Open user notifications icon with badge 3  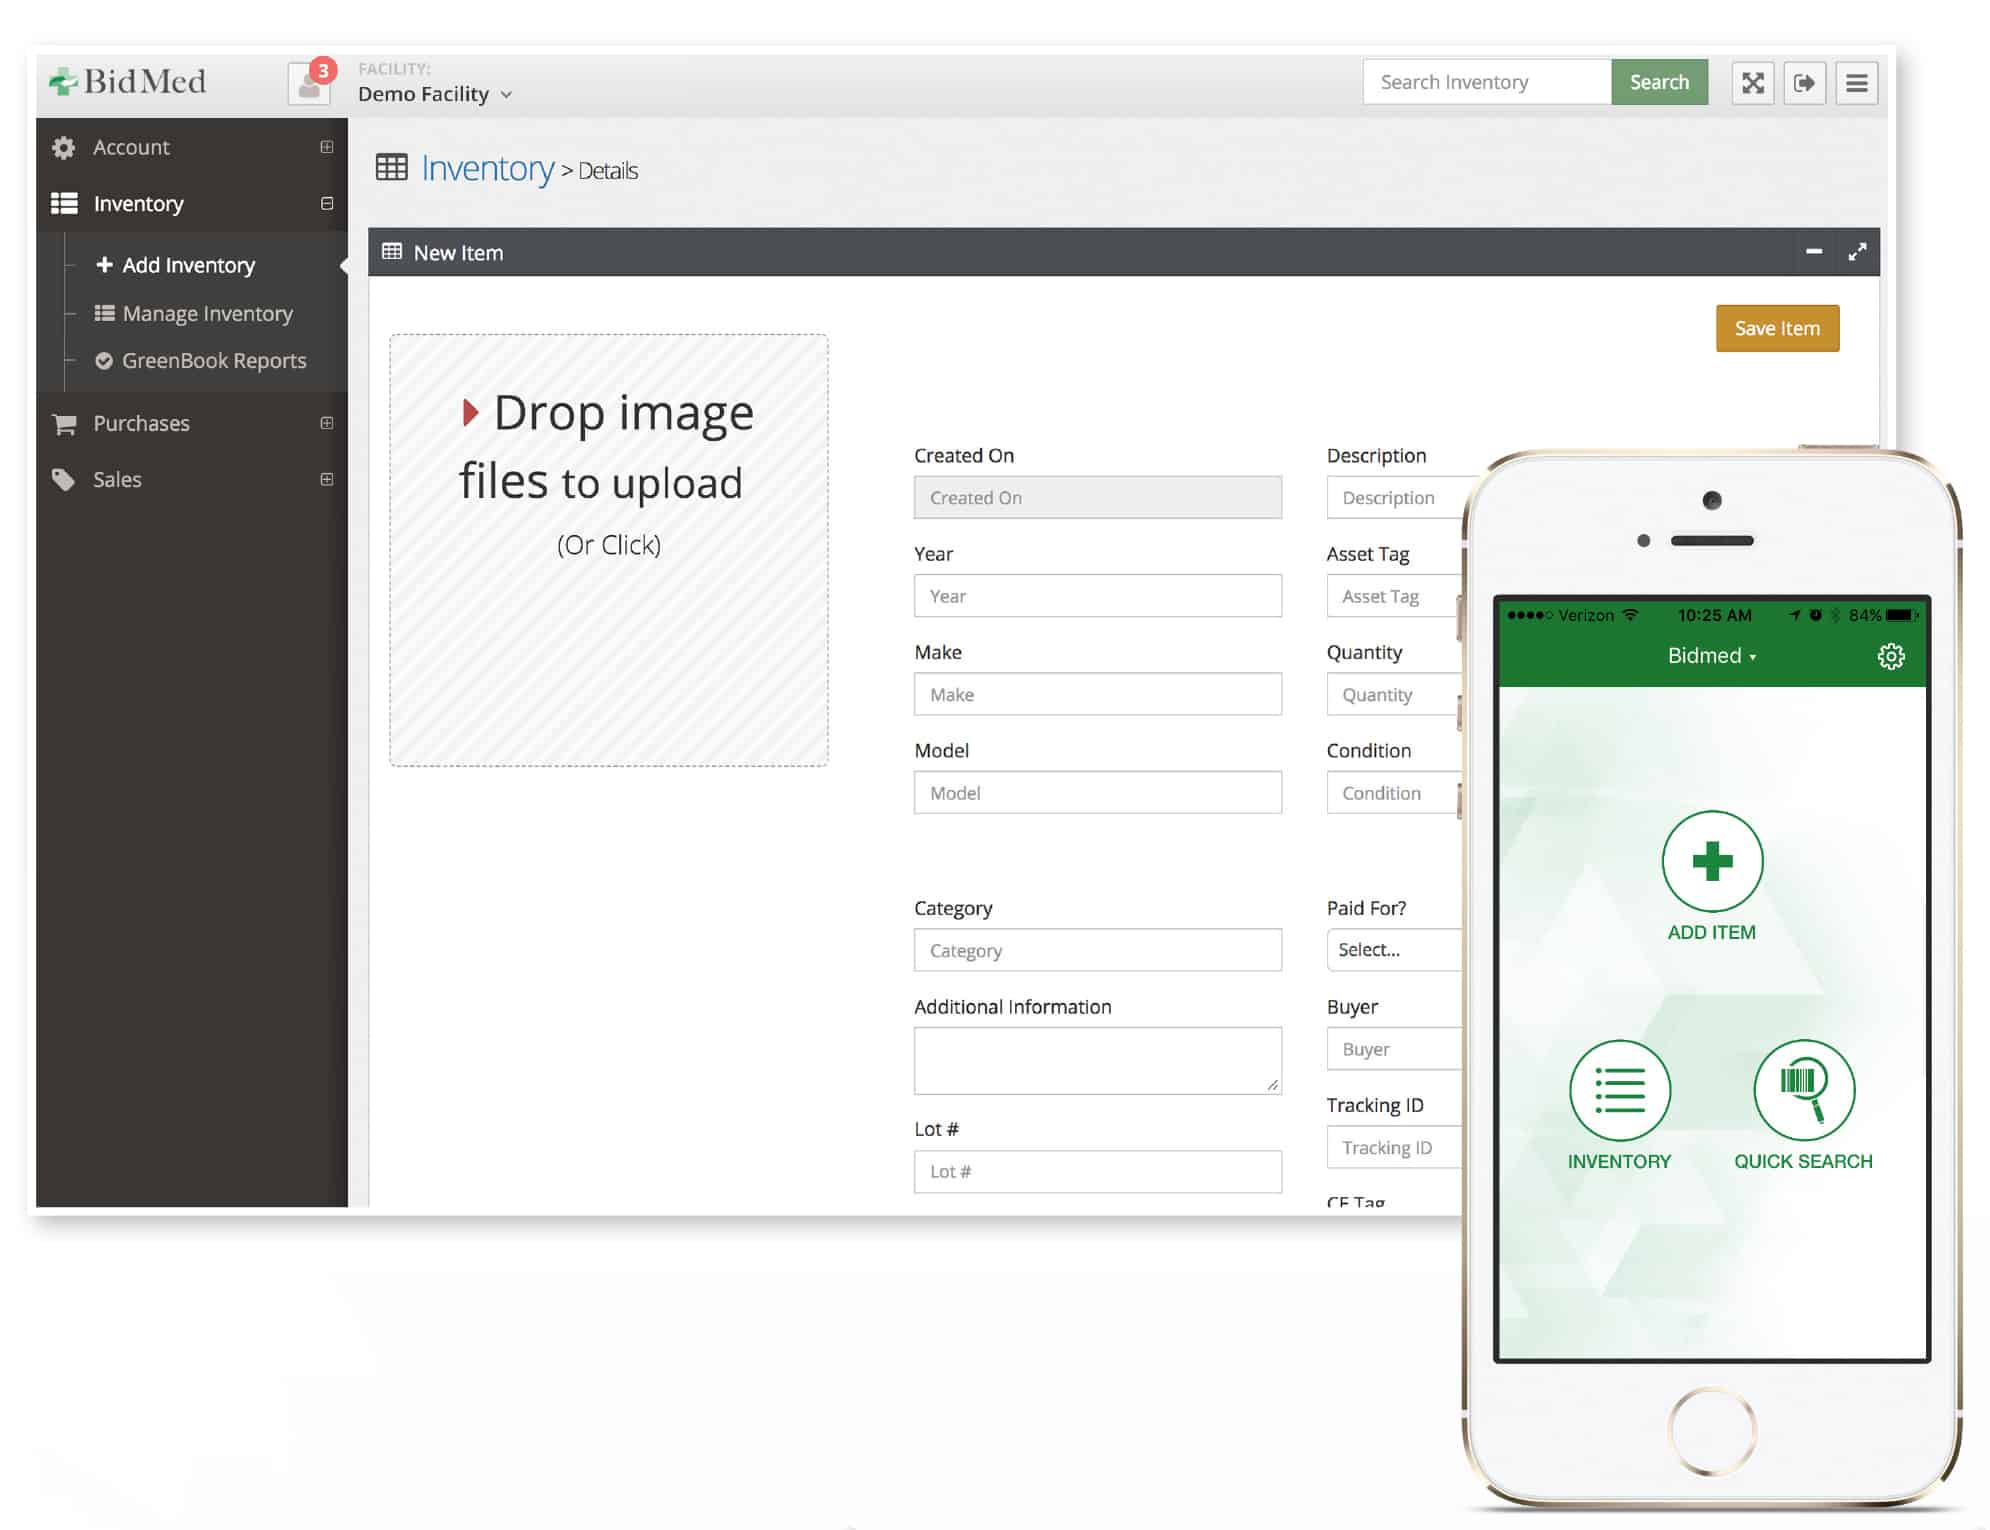pos(310,82)
